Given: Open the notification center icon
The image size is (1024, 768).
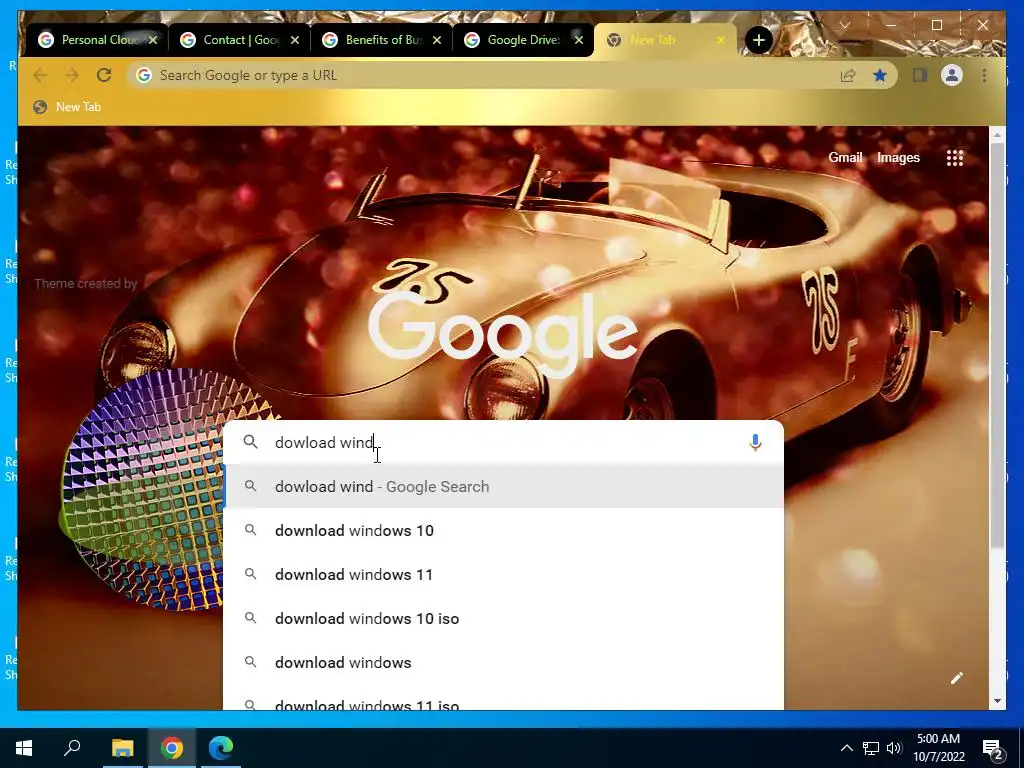Looking at the screenshot, I should pyautogui.click(x=993, y=748).
